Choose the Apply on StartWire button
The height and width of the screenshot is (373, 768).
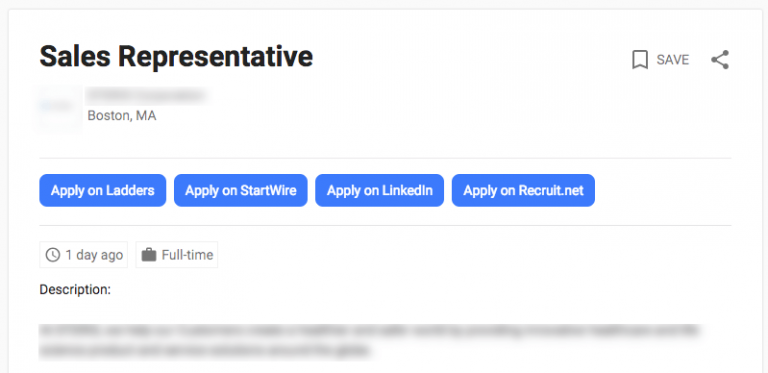240,190
